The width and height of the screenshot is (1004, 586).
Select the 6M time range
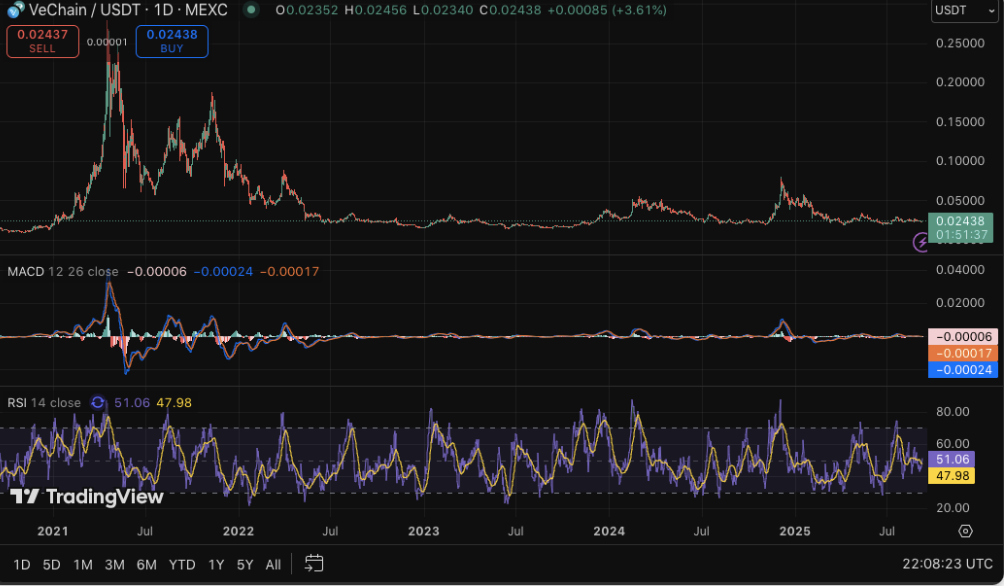(147, 565)
